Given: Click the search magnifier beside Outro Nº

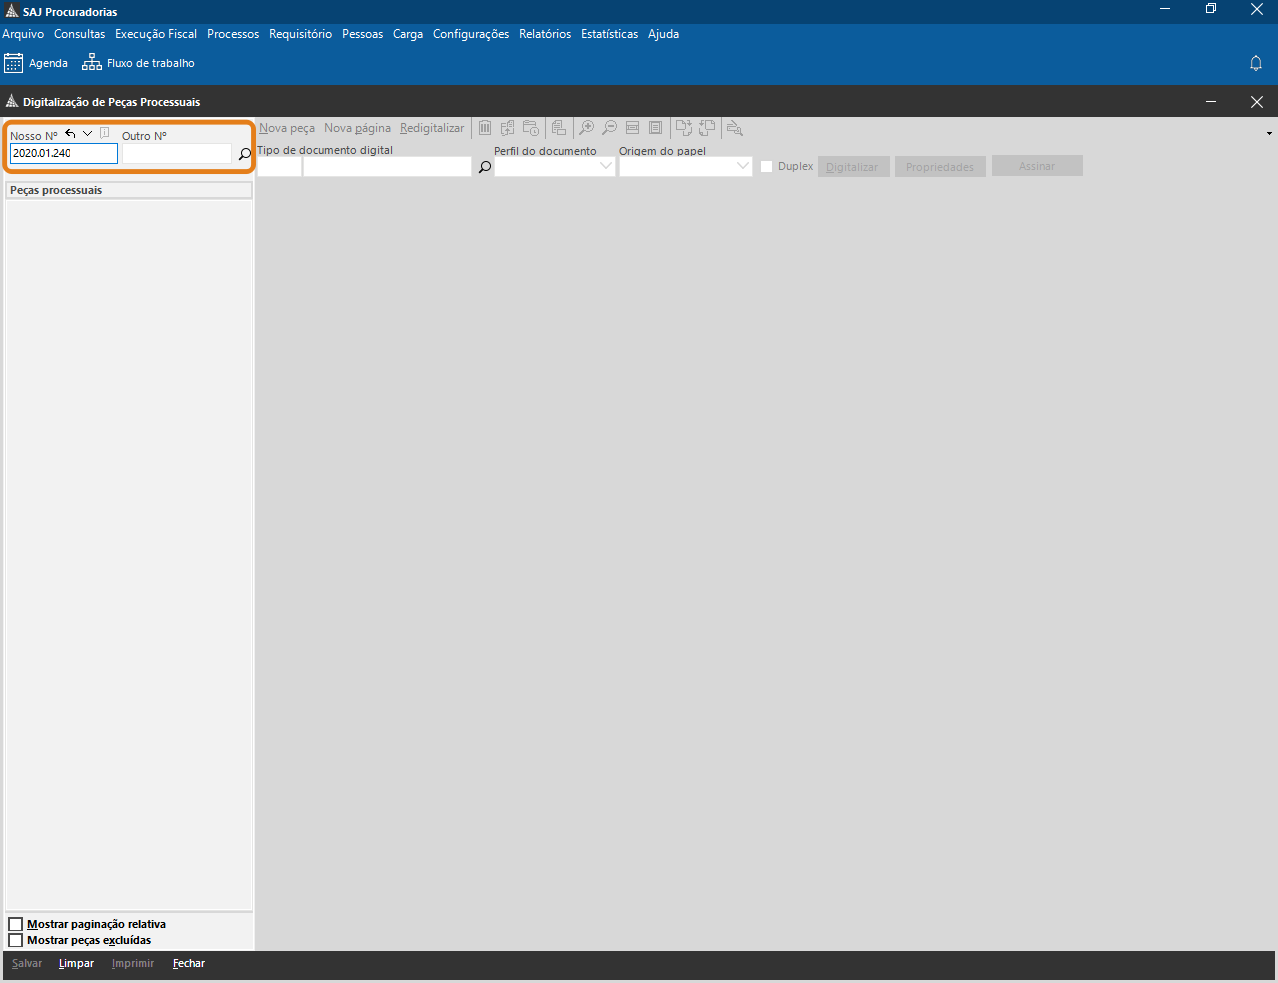Looking at the screenshot, I should pos(244,154).
